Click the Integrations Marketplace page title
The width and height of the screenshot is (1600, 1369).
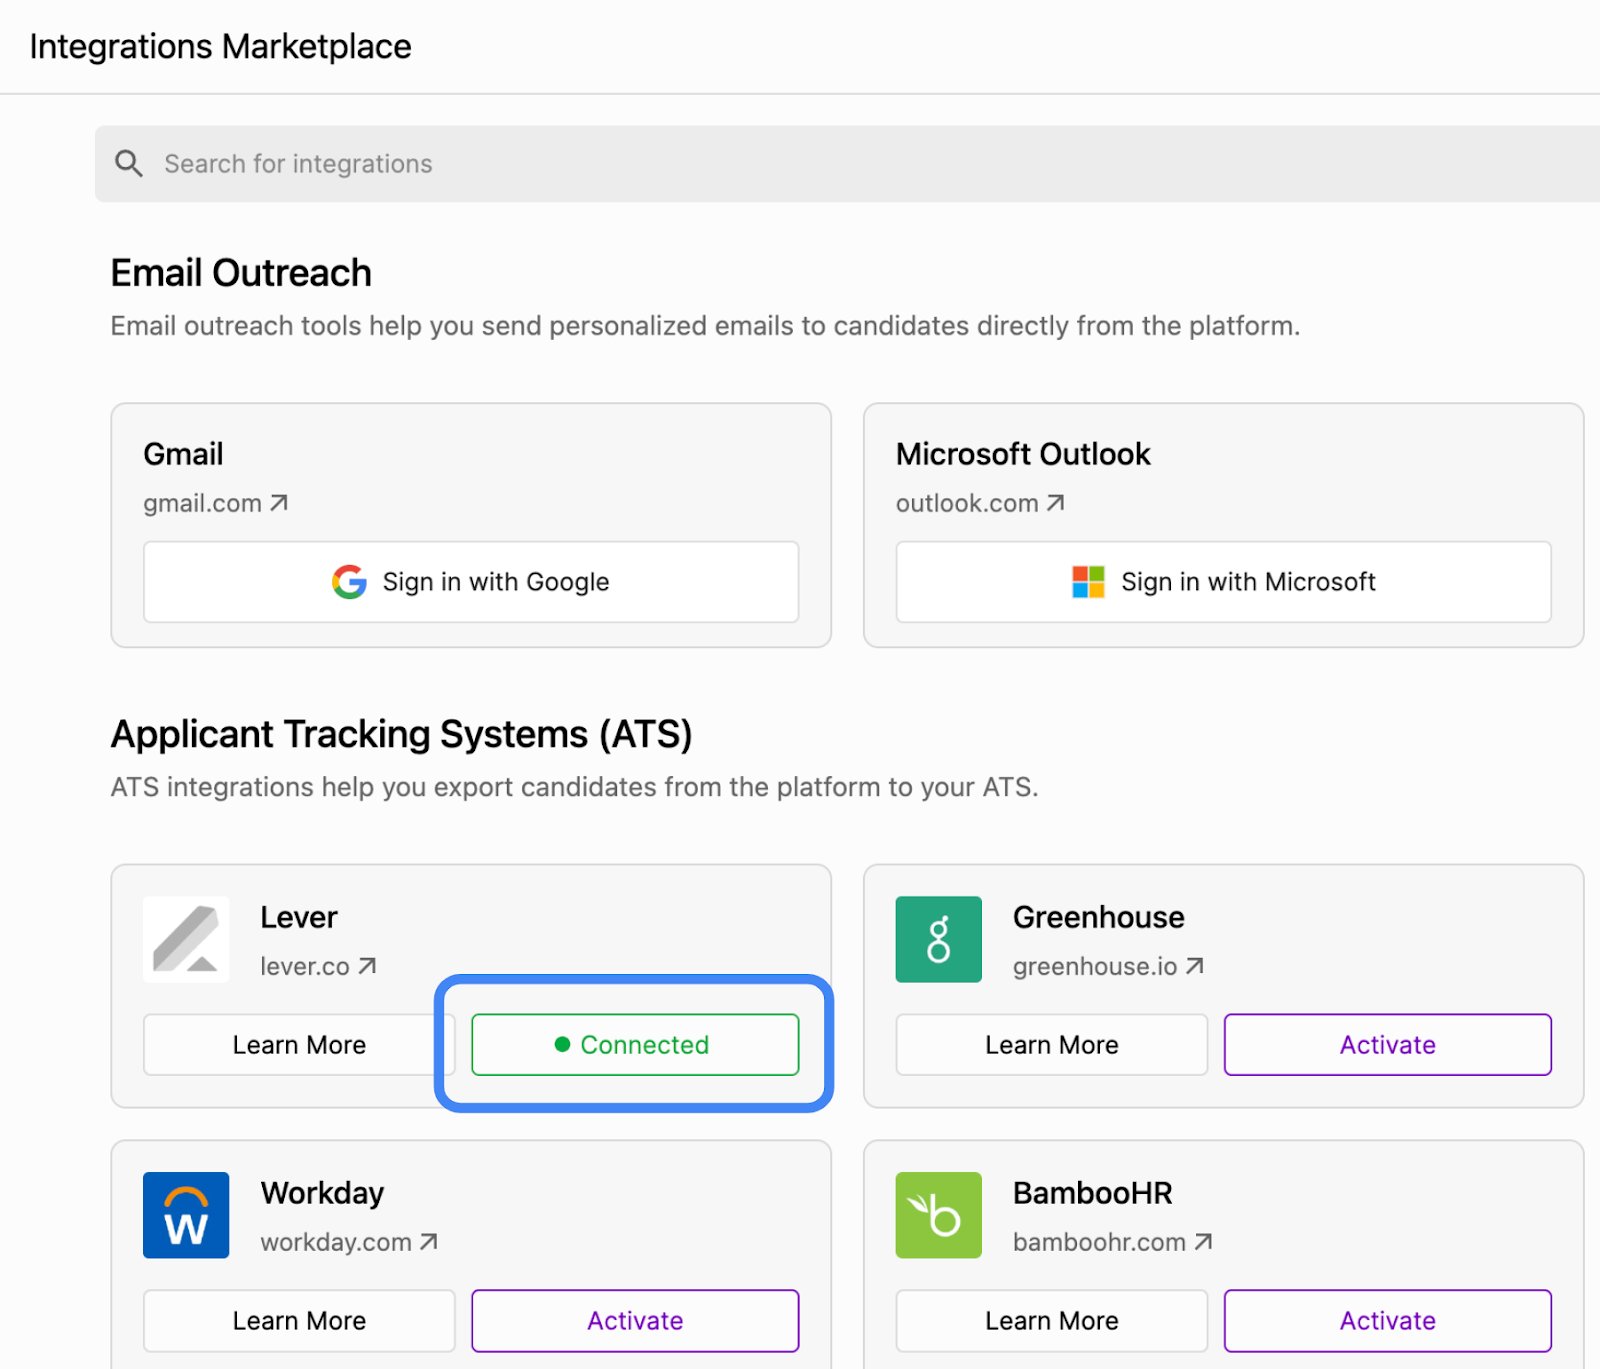coord(220,47)
